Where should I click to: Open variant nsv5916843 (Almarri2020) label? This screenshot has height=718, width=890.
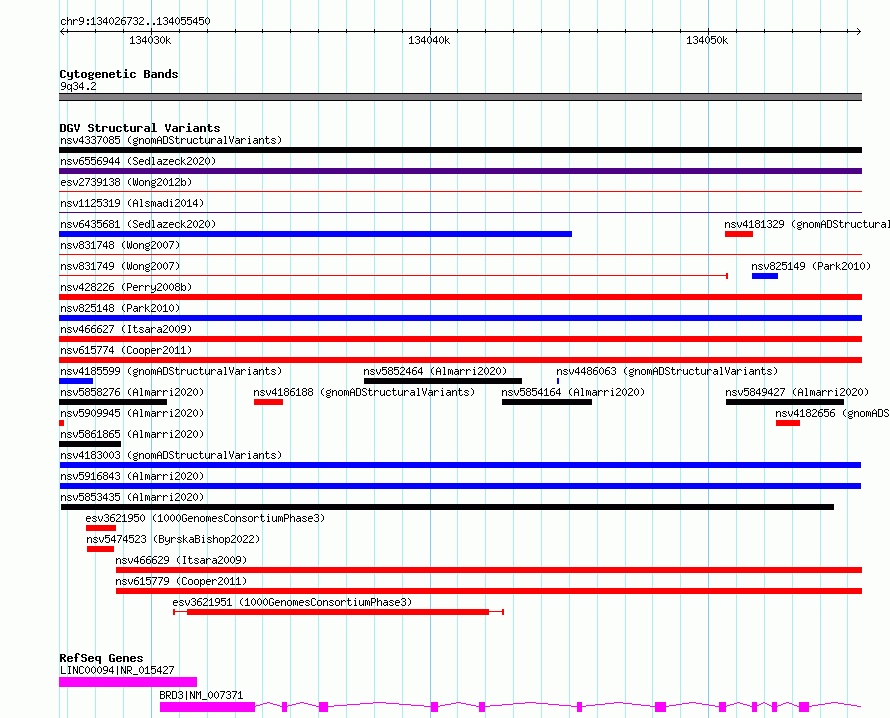click(132, 476)
